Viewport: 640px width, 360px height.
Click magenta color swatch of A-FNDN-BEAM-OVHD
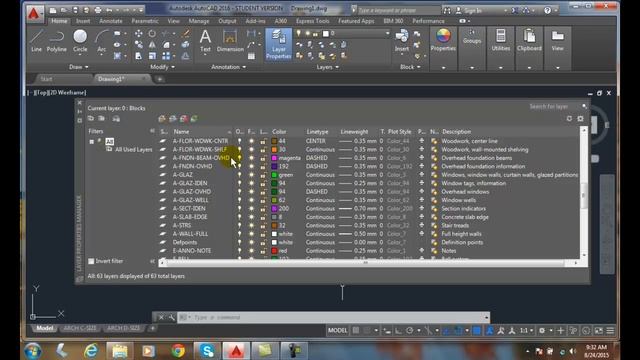(274, 158)
